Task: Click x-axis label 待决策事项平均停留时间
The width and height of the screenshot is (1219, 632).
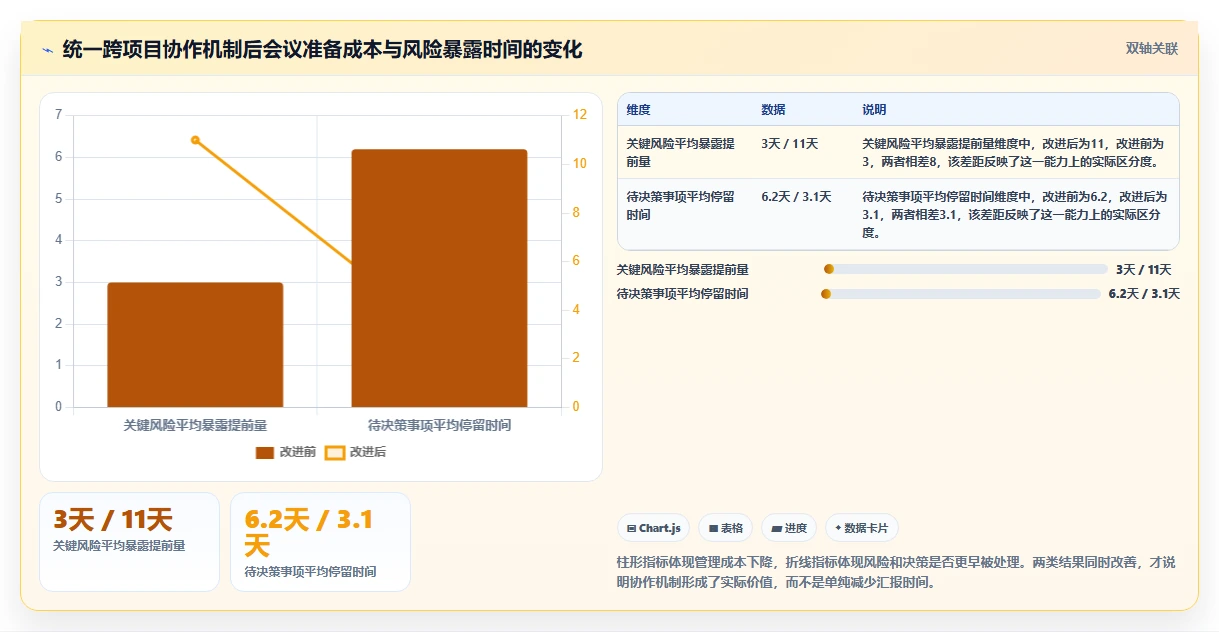Action: point(439,425)
